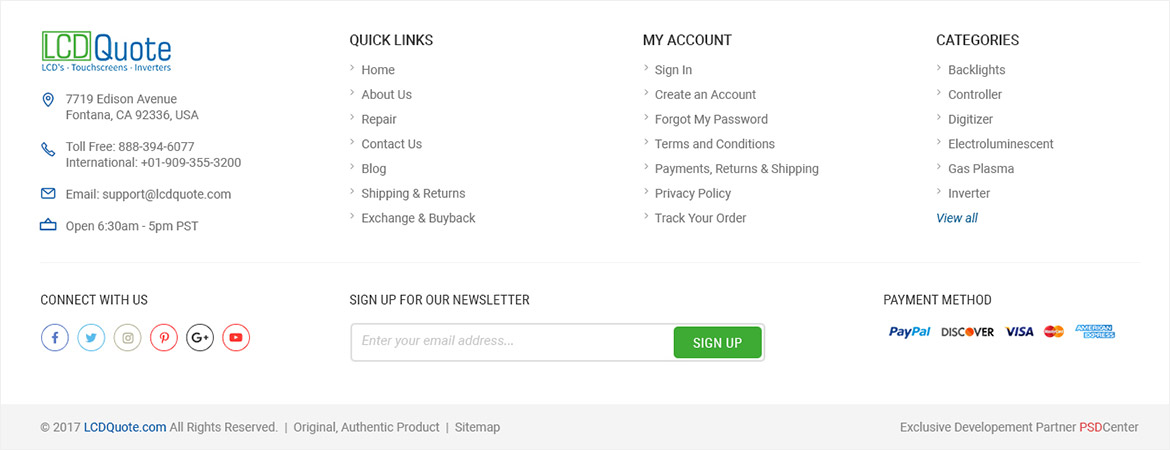Go to Track Your Order
The height and width of the screenshot is (450, 1170).
(x=700, y=218)
